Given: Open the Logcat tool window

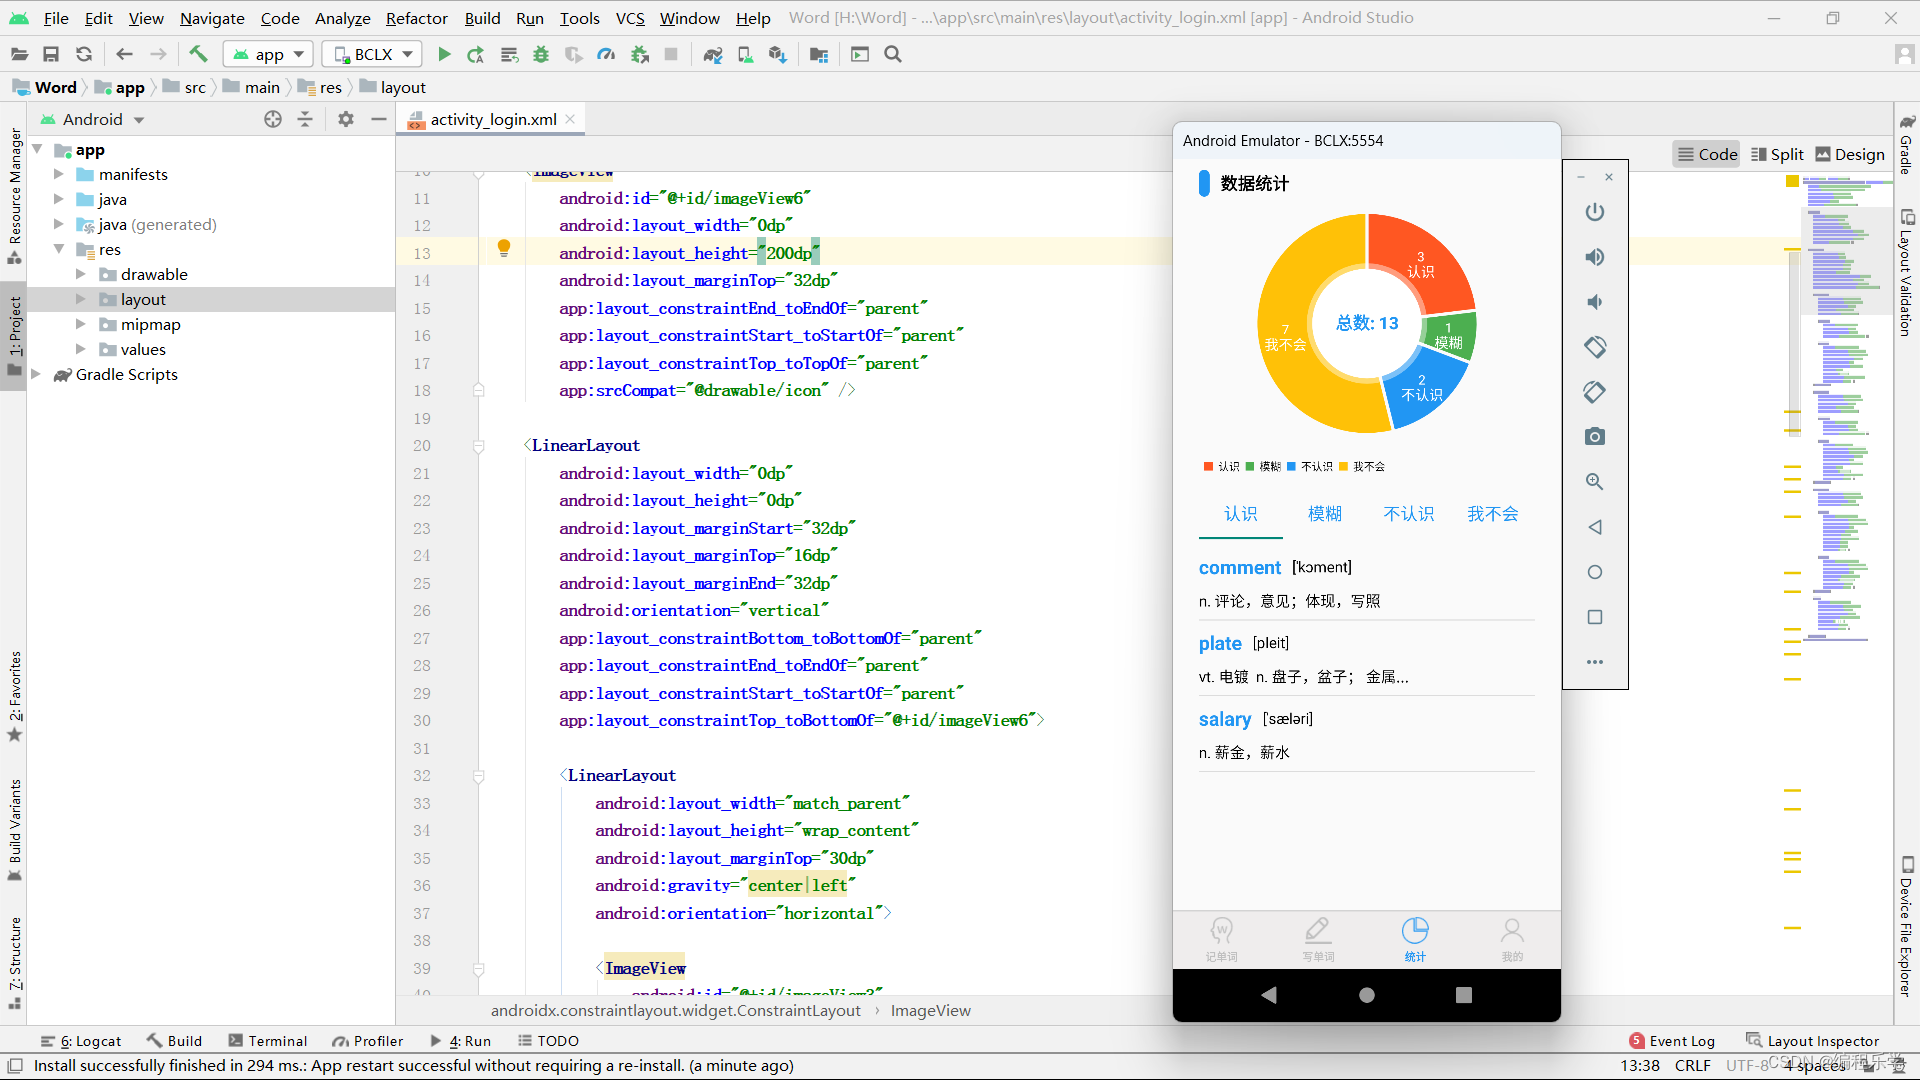Looking at the screenshot, I should click(x=81, y=1041).
